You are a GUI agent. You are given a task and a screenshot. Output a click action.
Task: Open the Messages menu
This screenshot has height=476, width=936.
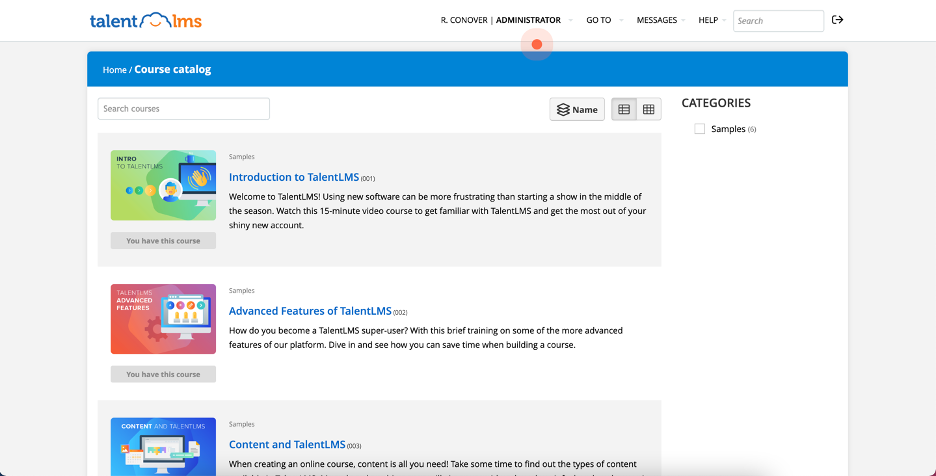pos(657,20)
